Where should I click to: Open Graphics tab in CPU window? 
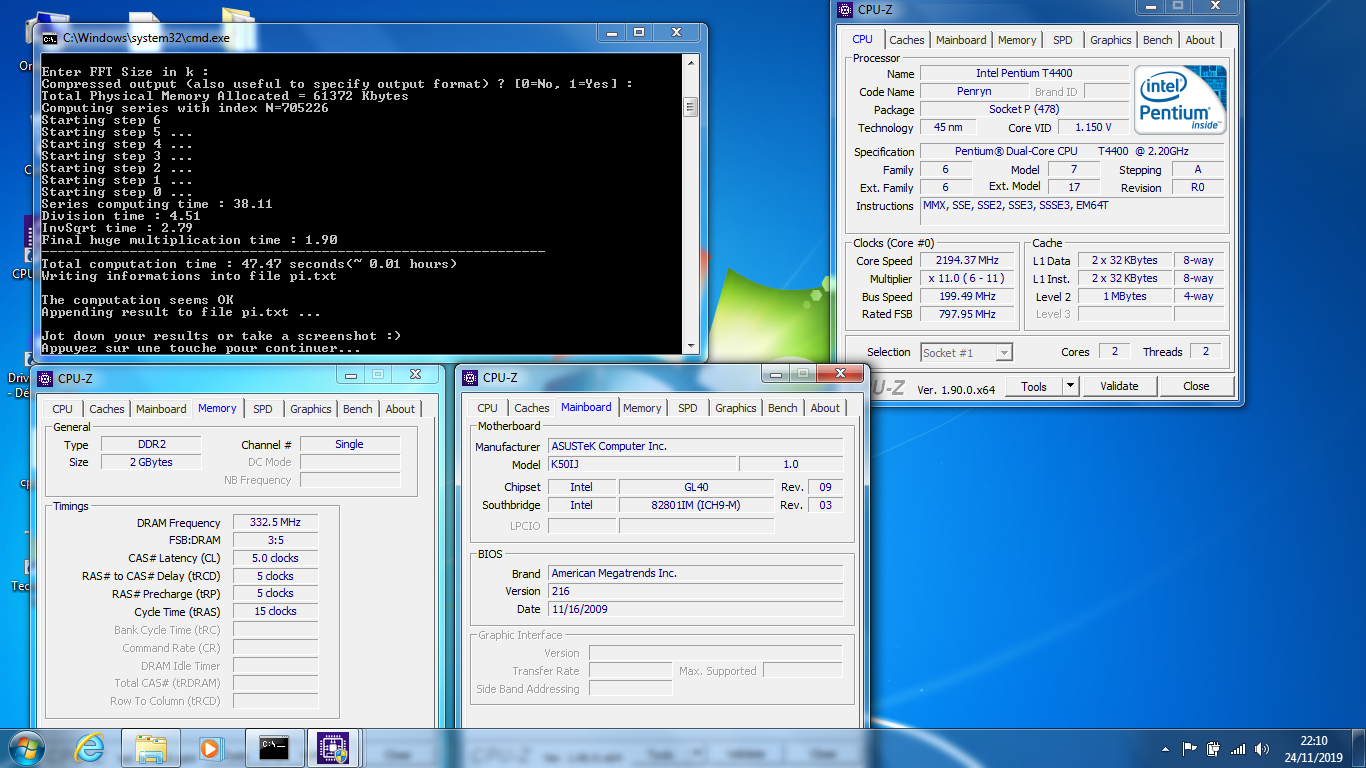1111,40
